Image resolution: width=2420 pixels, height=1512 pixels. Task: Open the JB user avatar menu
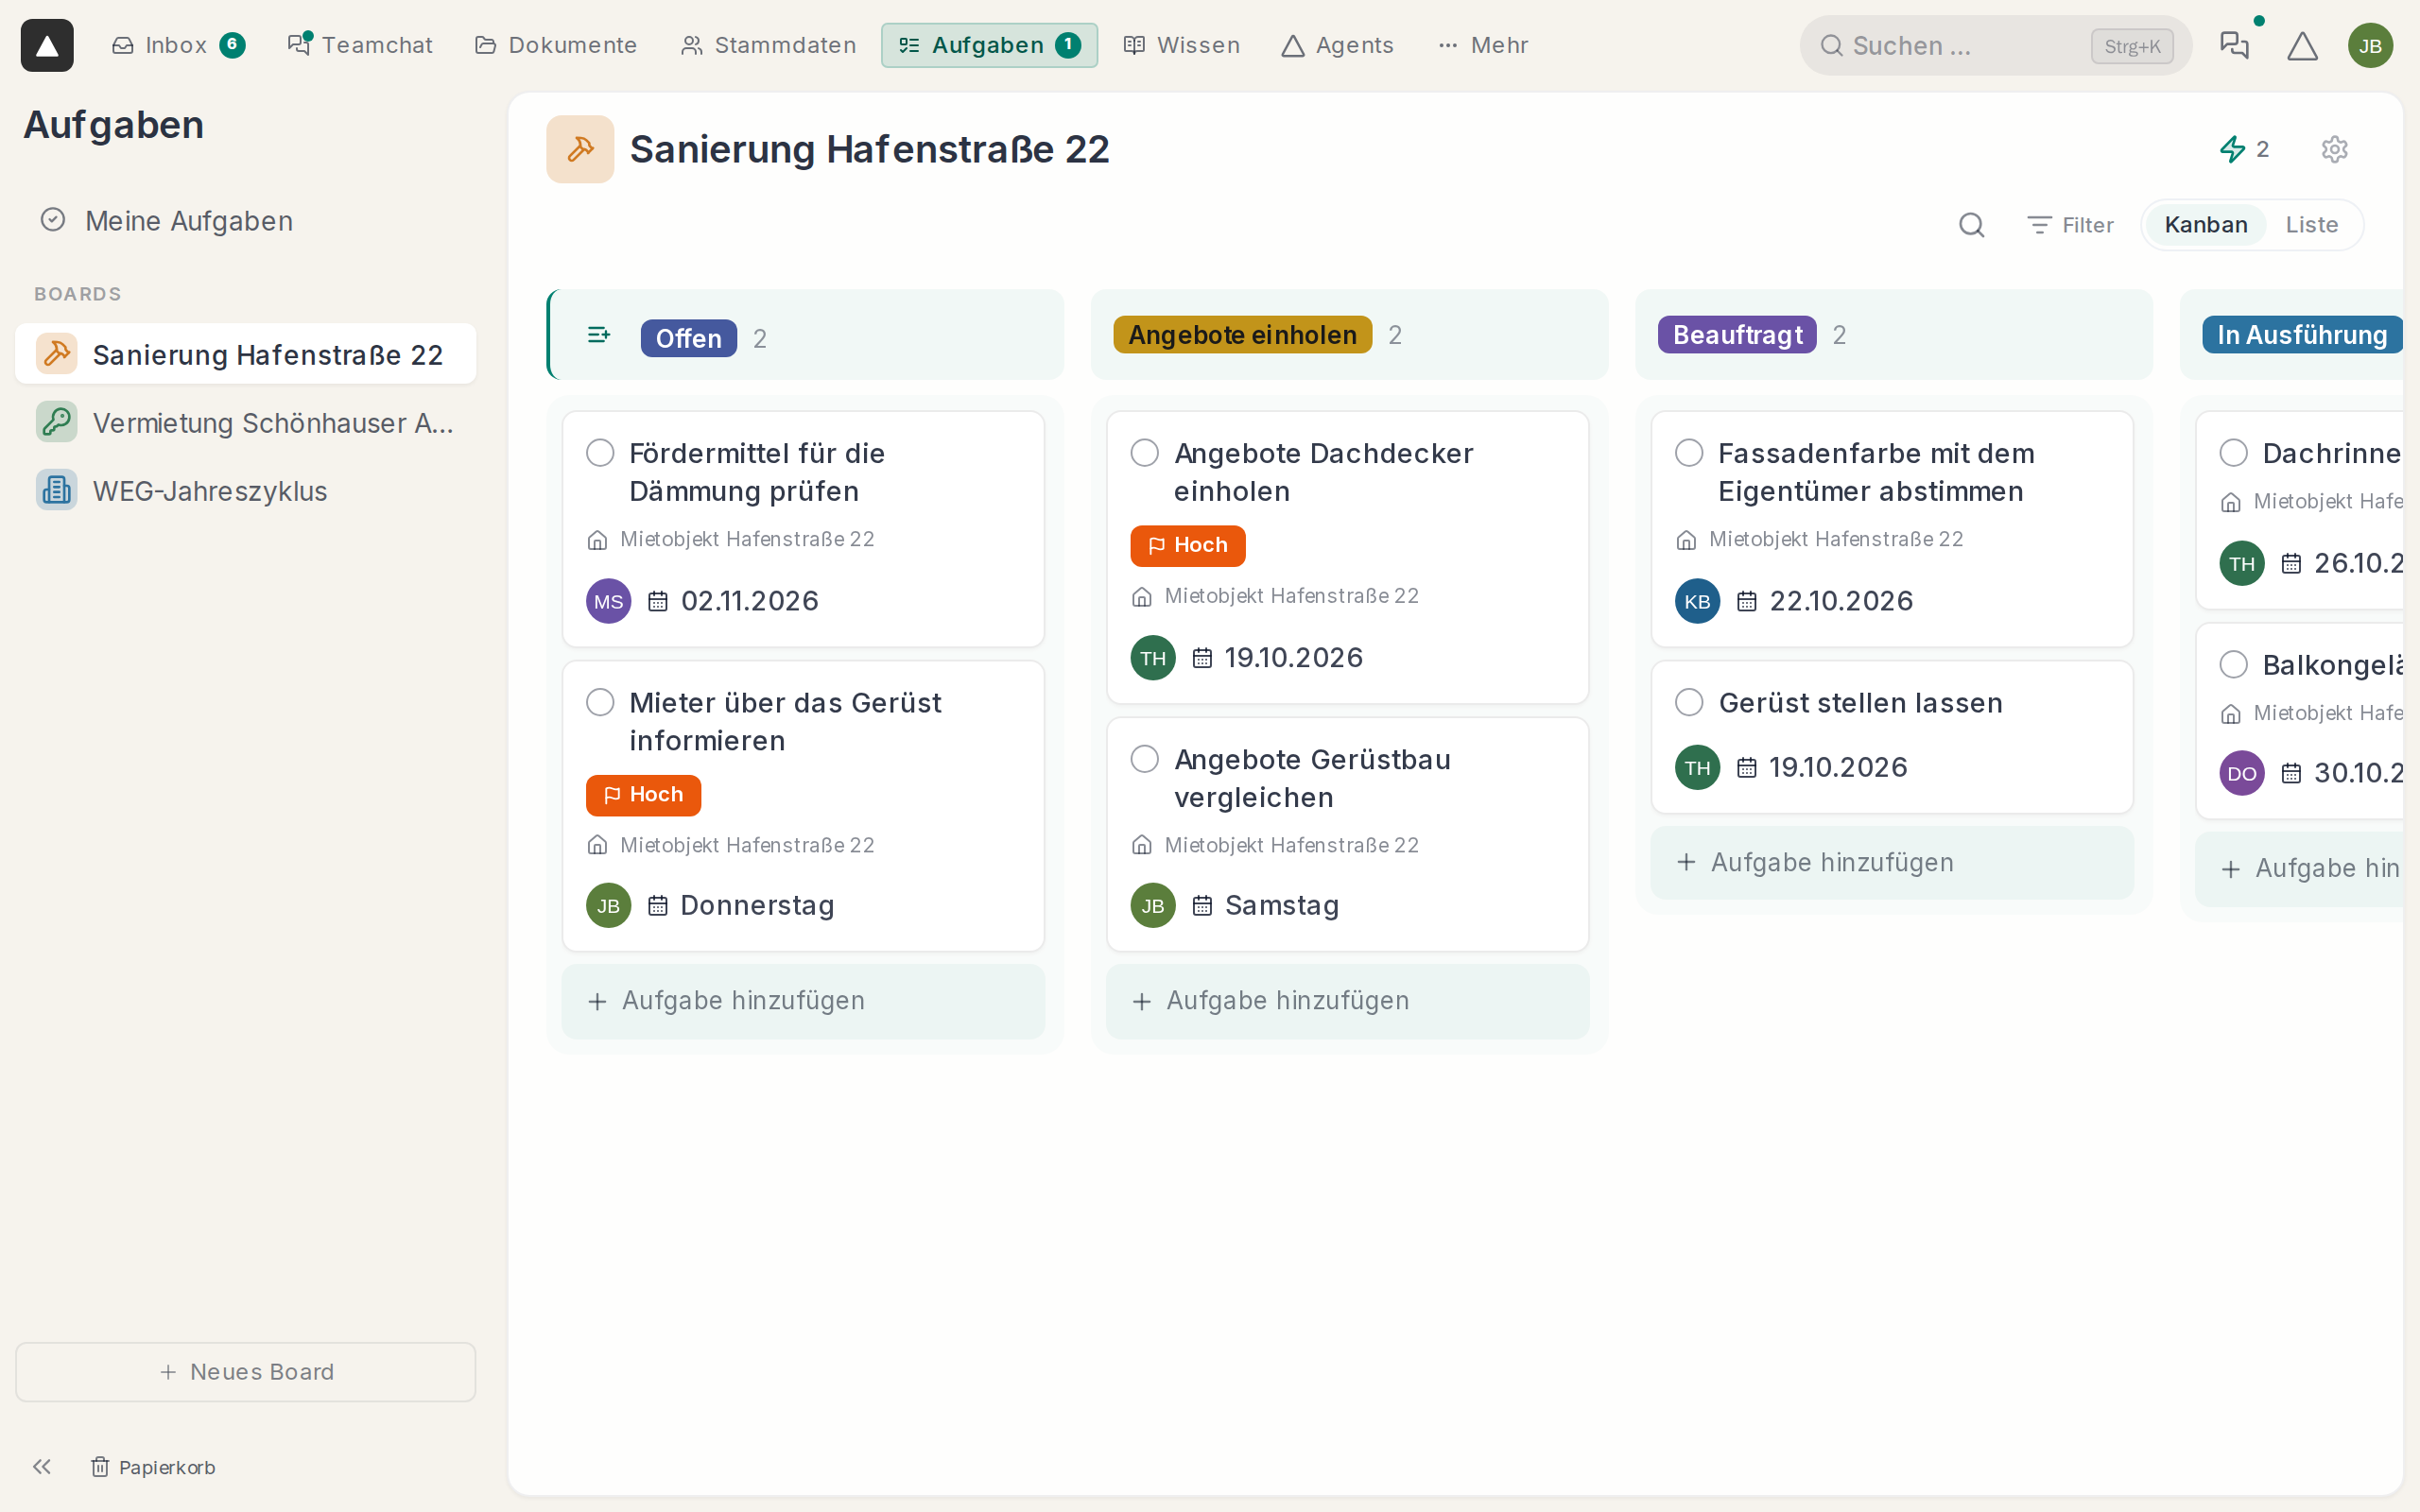coord(2370,45)
